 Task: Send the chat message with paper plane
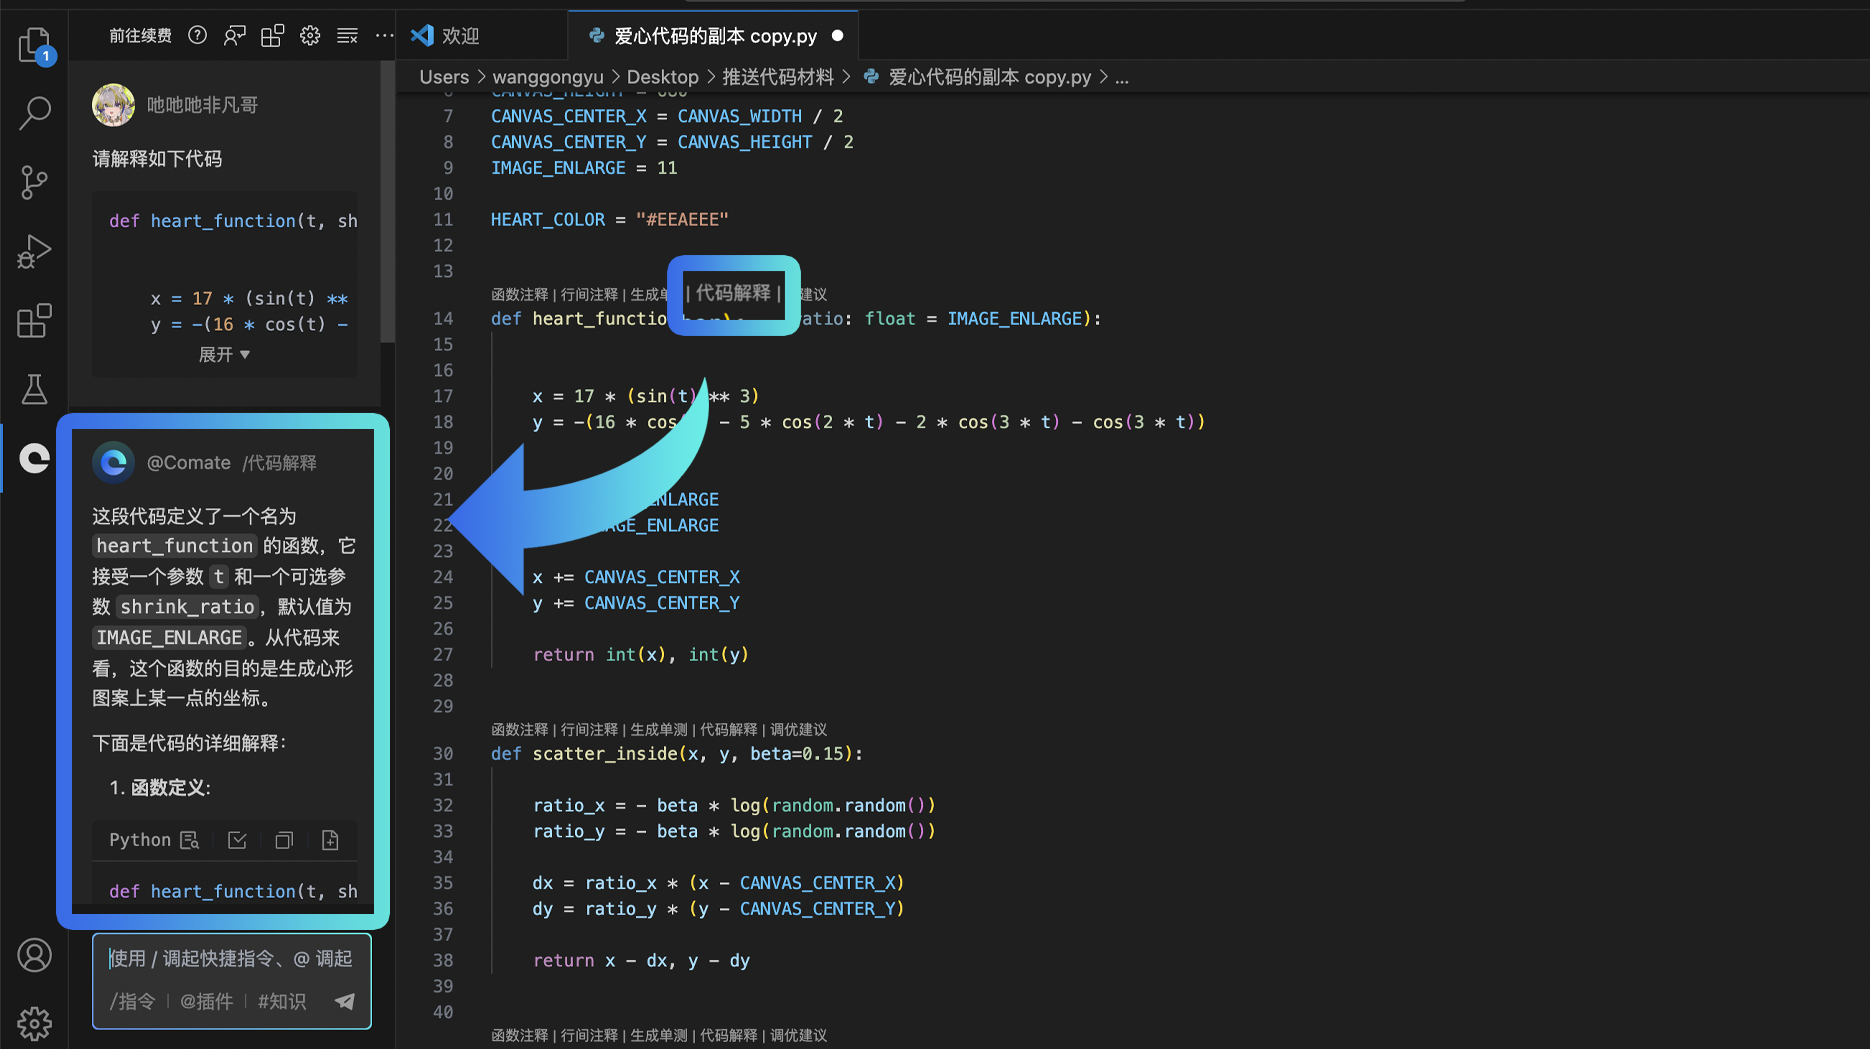(x=344, y=1001)
